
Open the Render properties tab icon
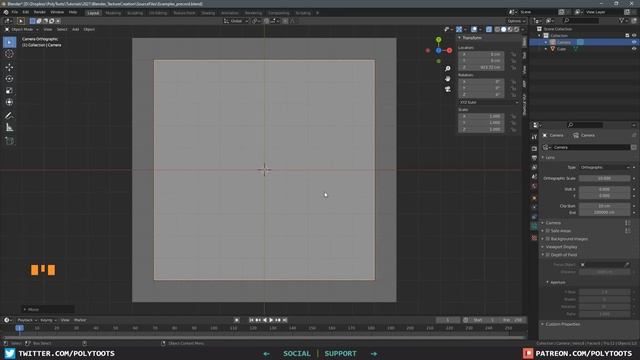pyautogui.click(x=534, y=148)
